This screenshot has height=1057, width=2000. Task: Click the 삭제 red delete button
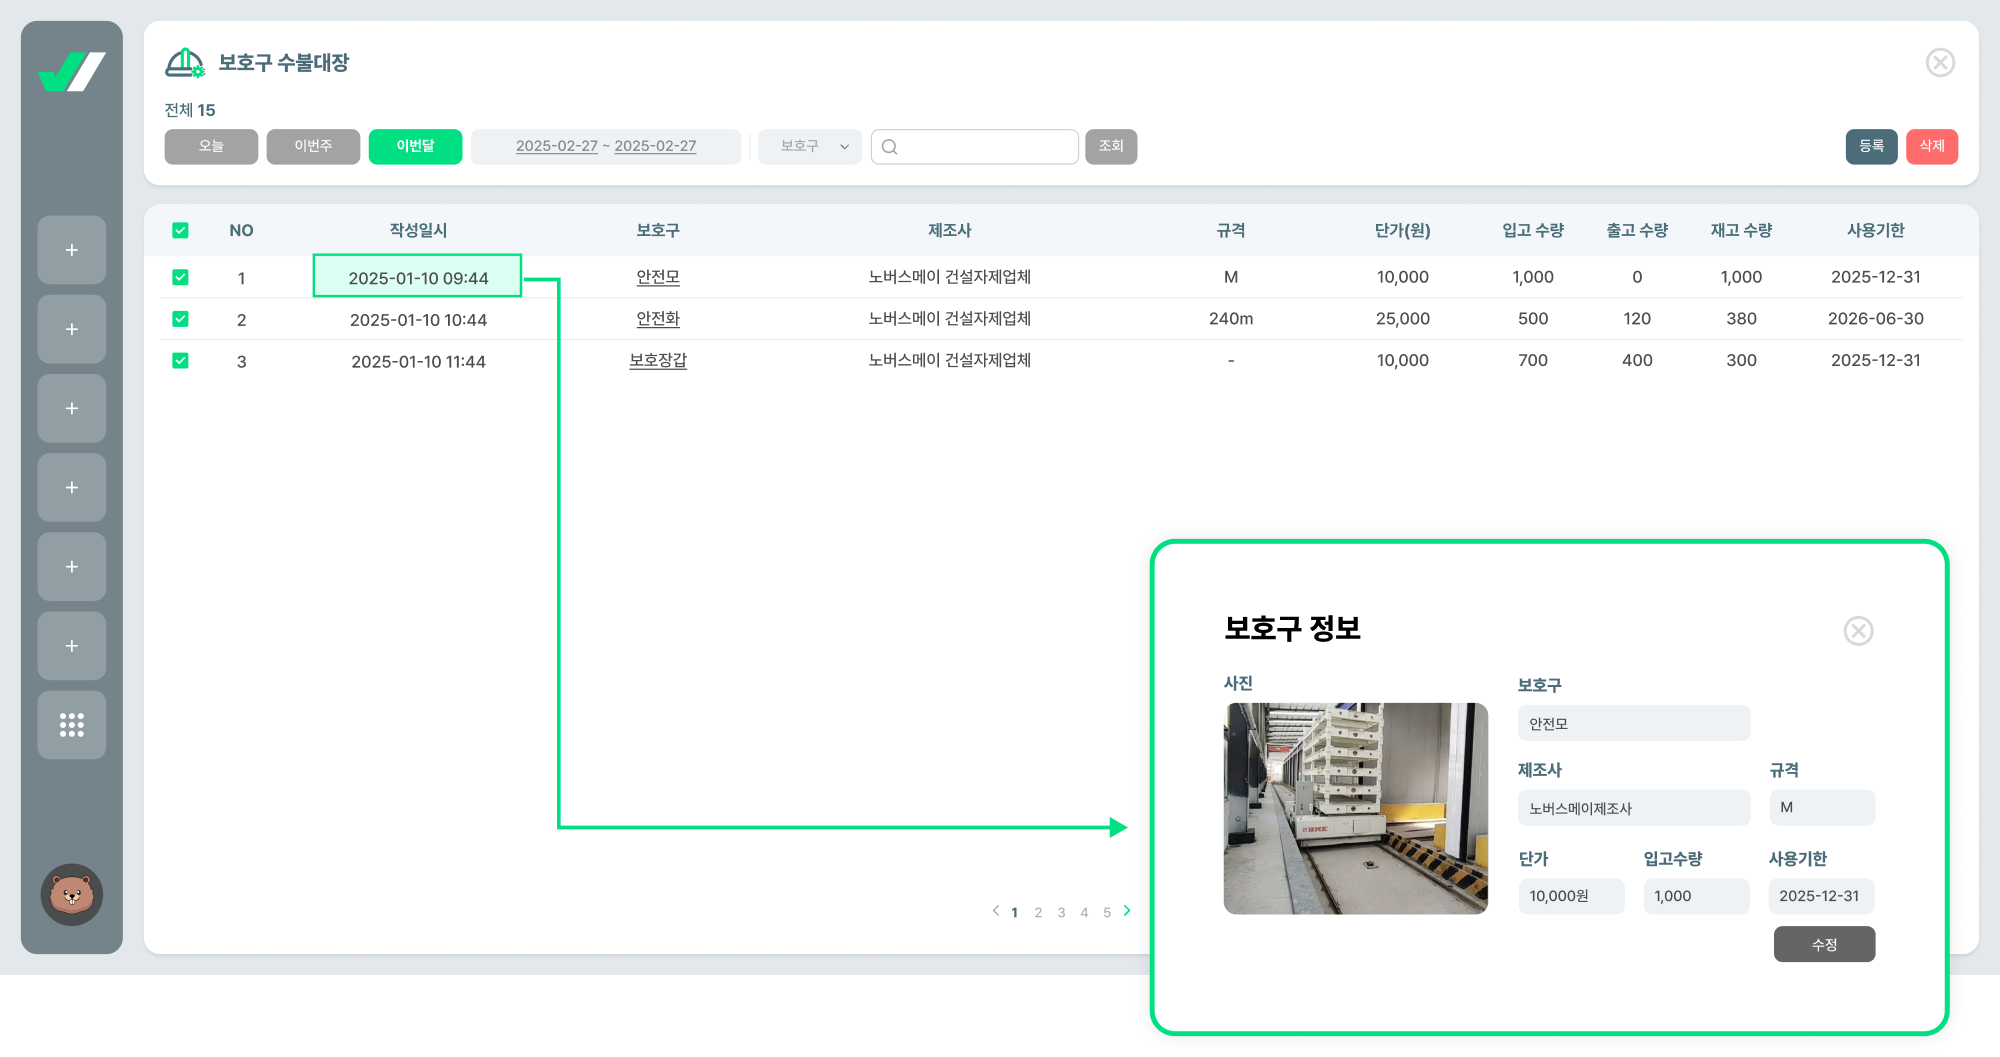(1931, 146)
